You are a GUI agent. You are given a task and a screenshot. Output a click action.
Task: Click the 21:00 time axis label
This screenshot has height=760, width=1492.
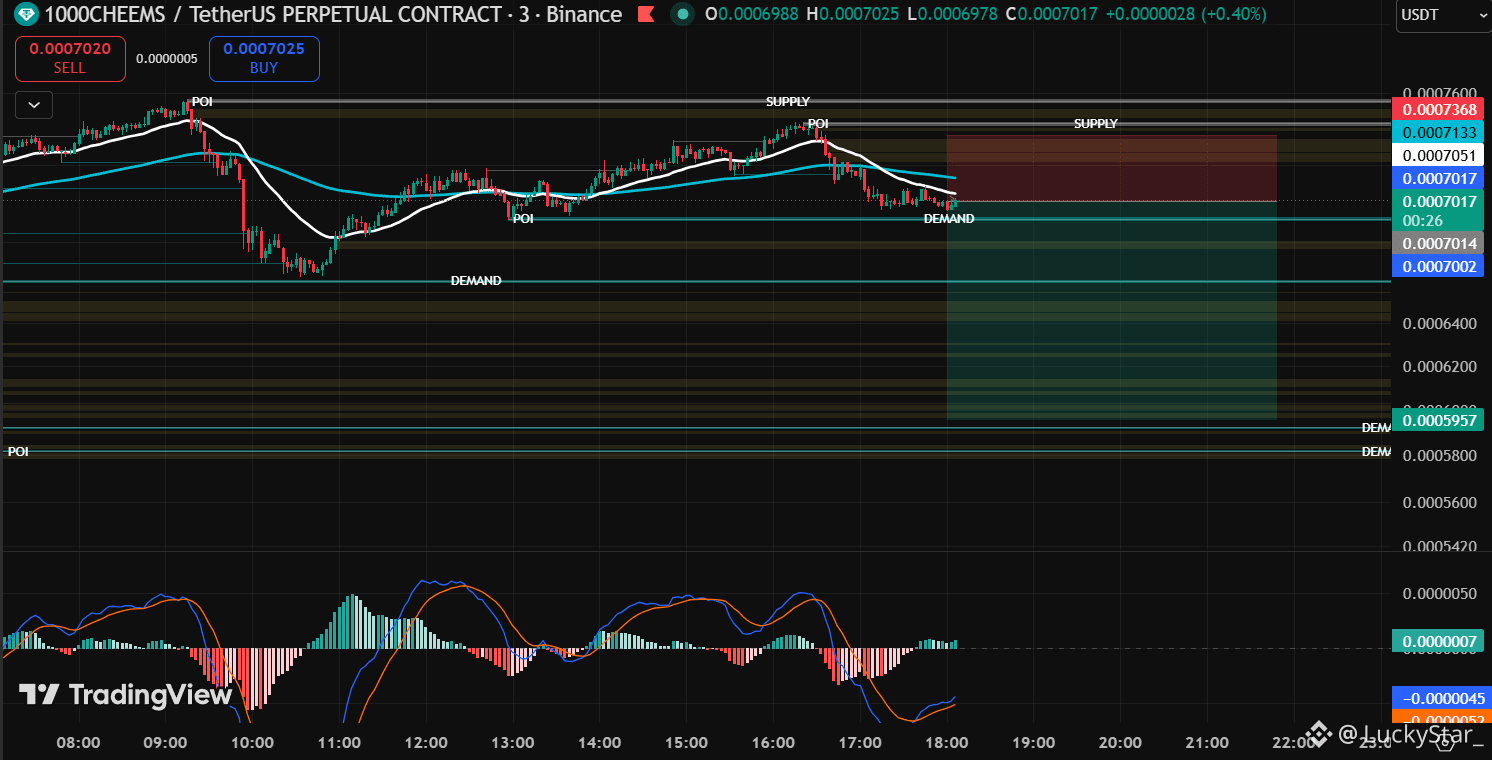tap(1207, 742)
